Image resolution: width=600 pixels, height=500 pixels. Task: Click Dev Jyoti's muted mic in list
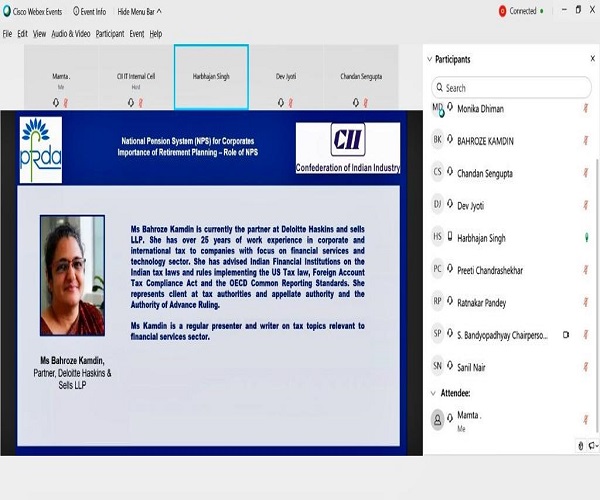[x=586, y=205]
